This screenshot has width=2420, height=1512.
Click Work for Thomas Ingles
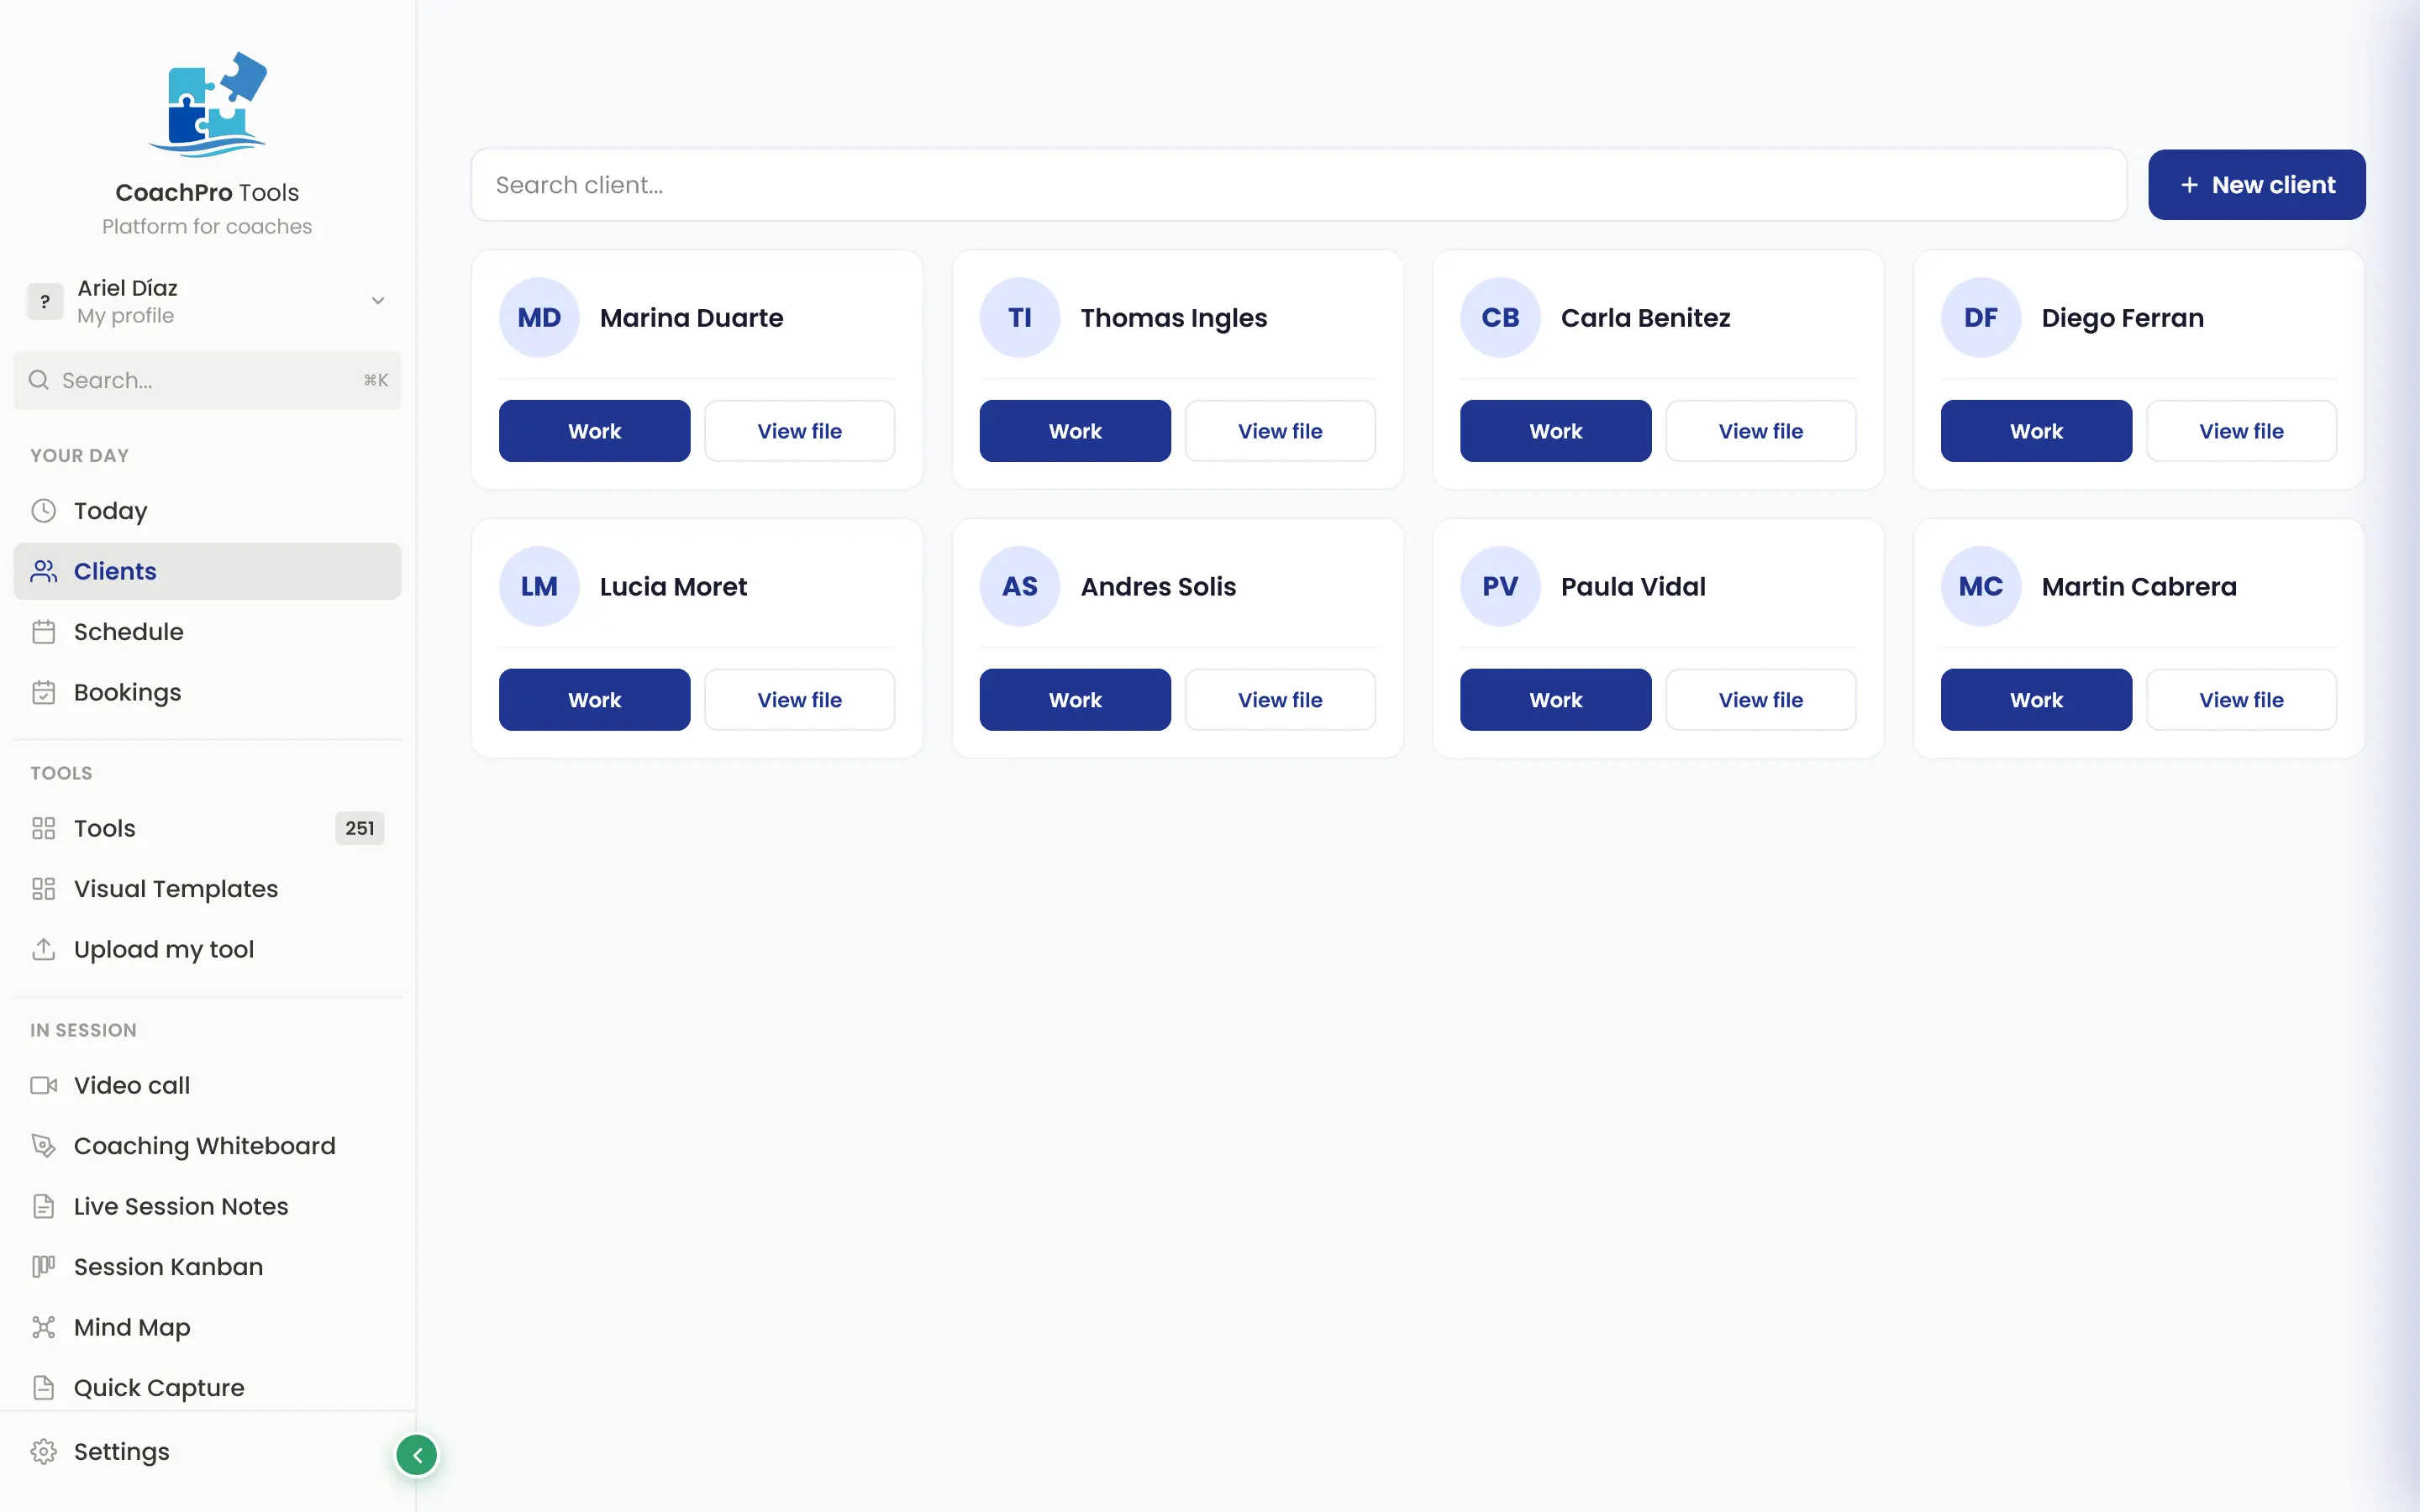[x=1075, y=431]
